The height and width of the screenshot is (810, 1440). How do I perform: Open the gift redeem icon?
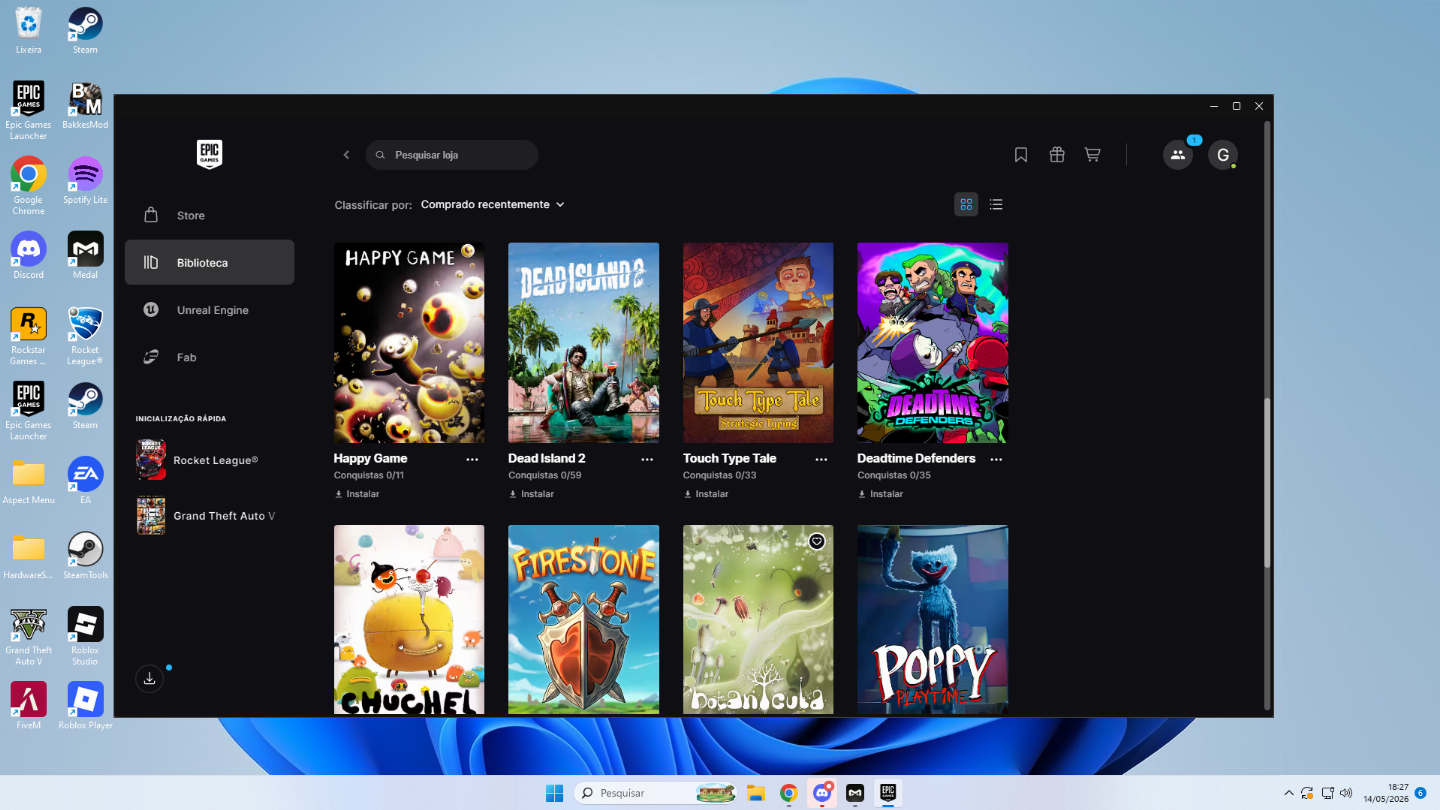click(1057, 155)
